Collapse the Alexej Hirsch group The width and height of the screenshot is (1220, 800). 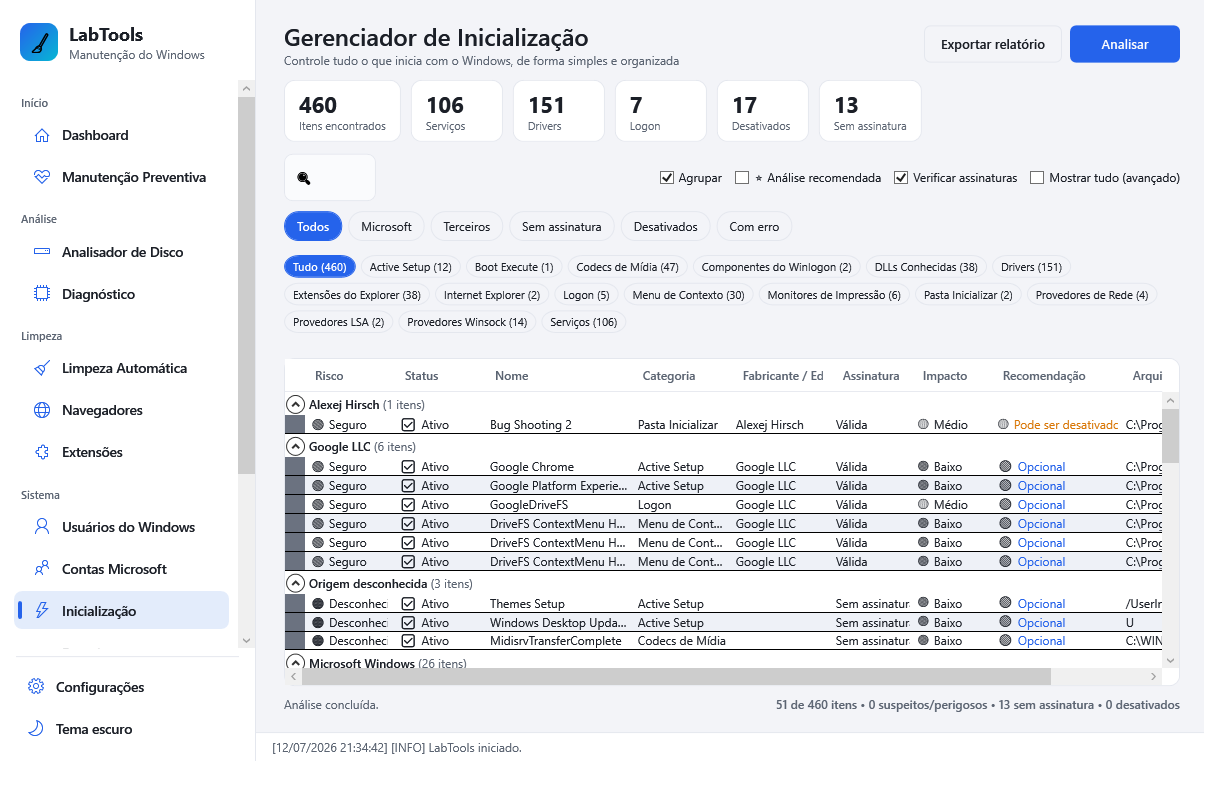click(x=295, y=405)
